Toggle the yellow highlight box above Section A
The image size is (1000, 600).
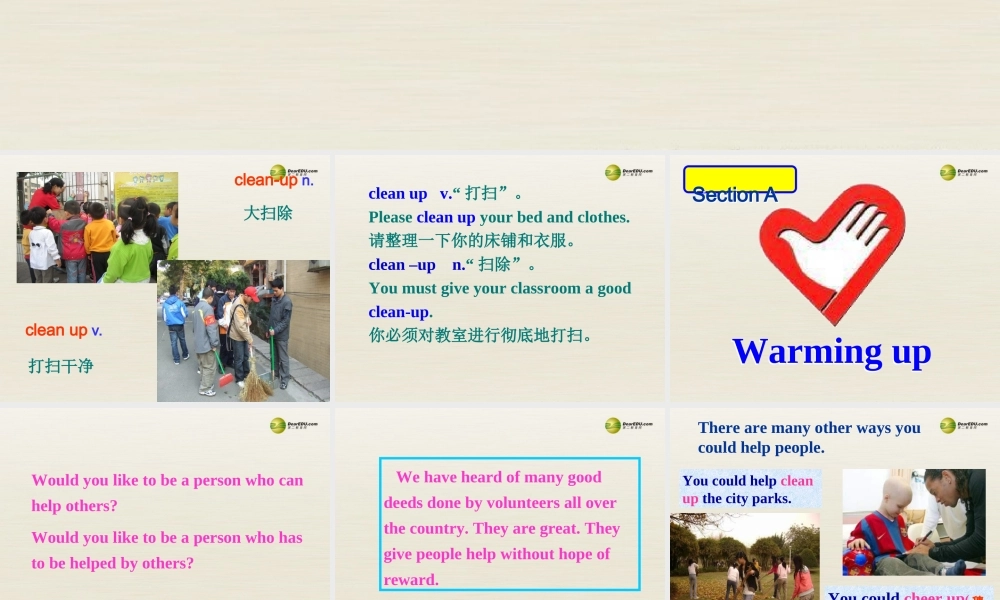(739, 179)
